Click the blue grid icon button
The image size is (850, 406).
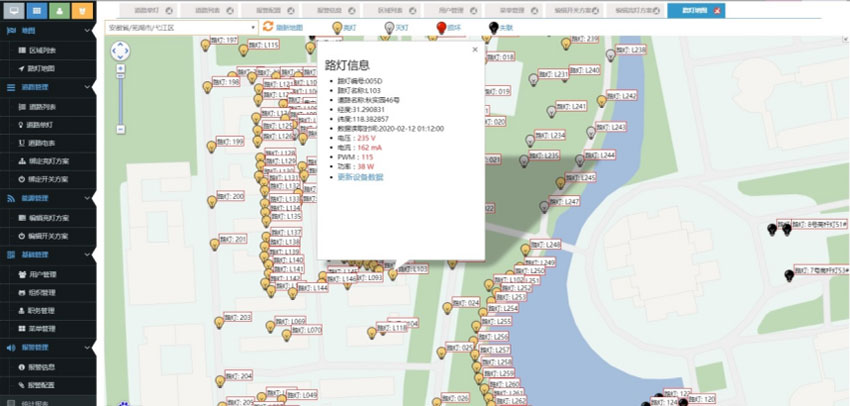[35, 10]
